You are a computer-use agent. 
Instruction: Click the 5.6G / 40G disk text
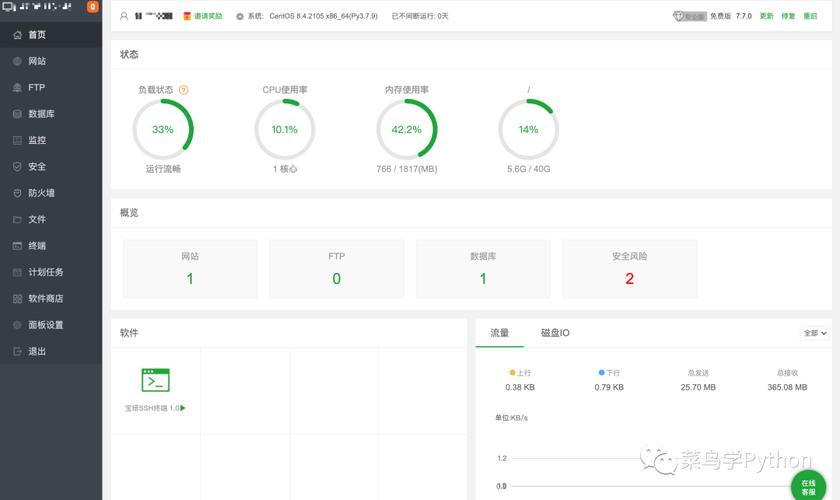point(528,169)
